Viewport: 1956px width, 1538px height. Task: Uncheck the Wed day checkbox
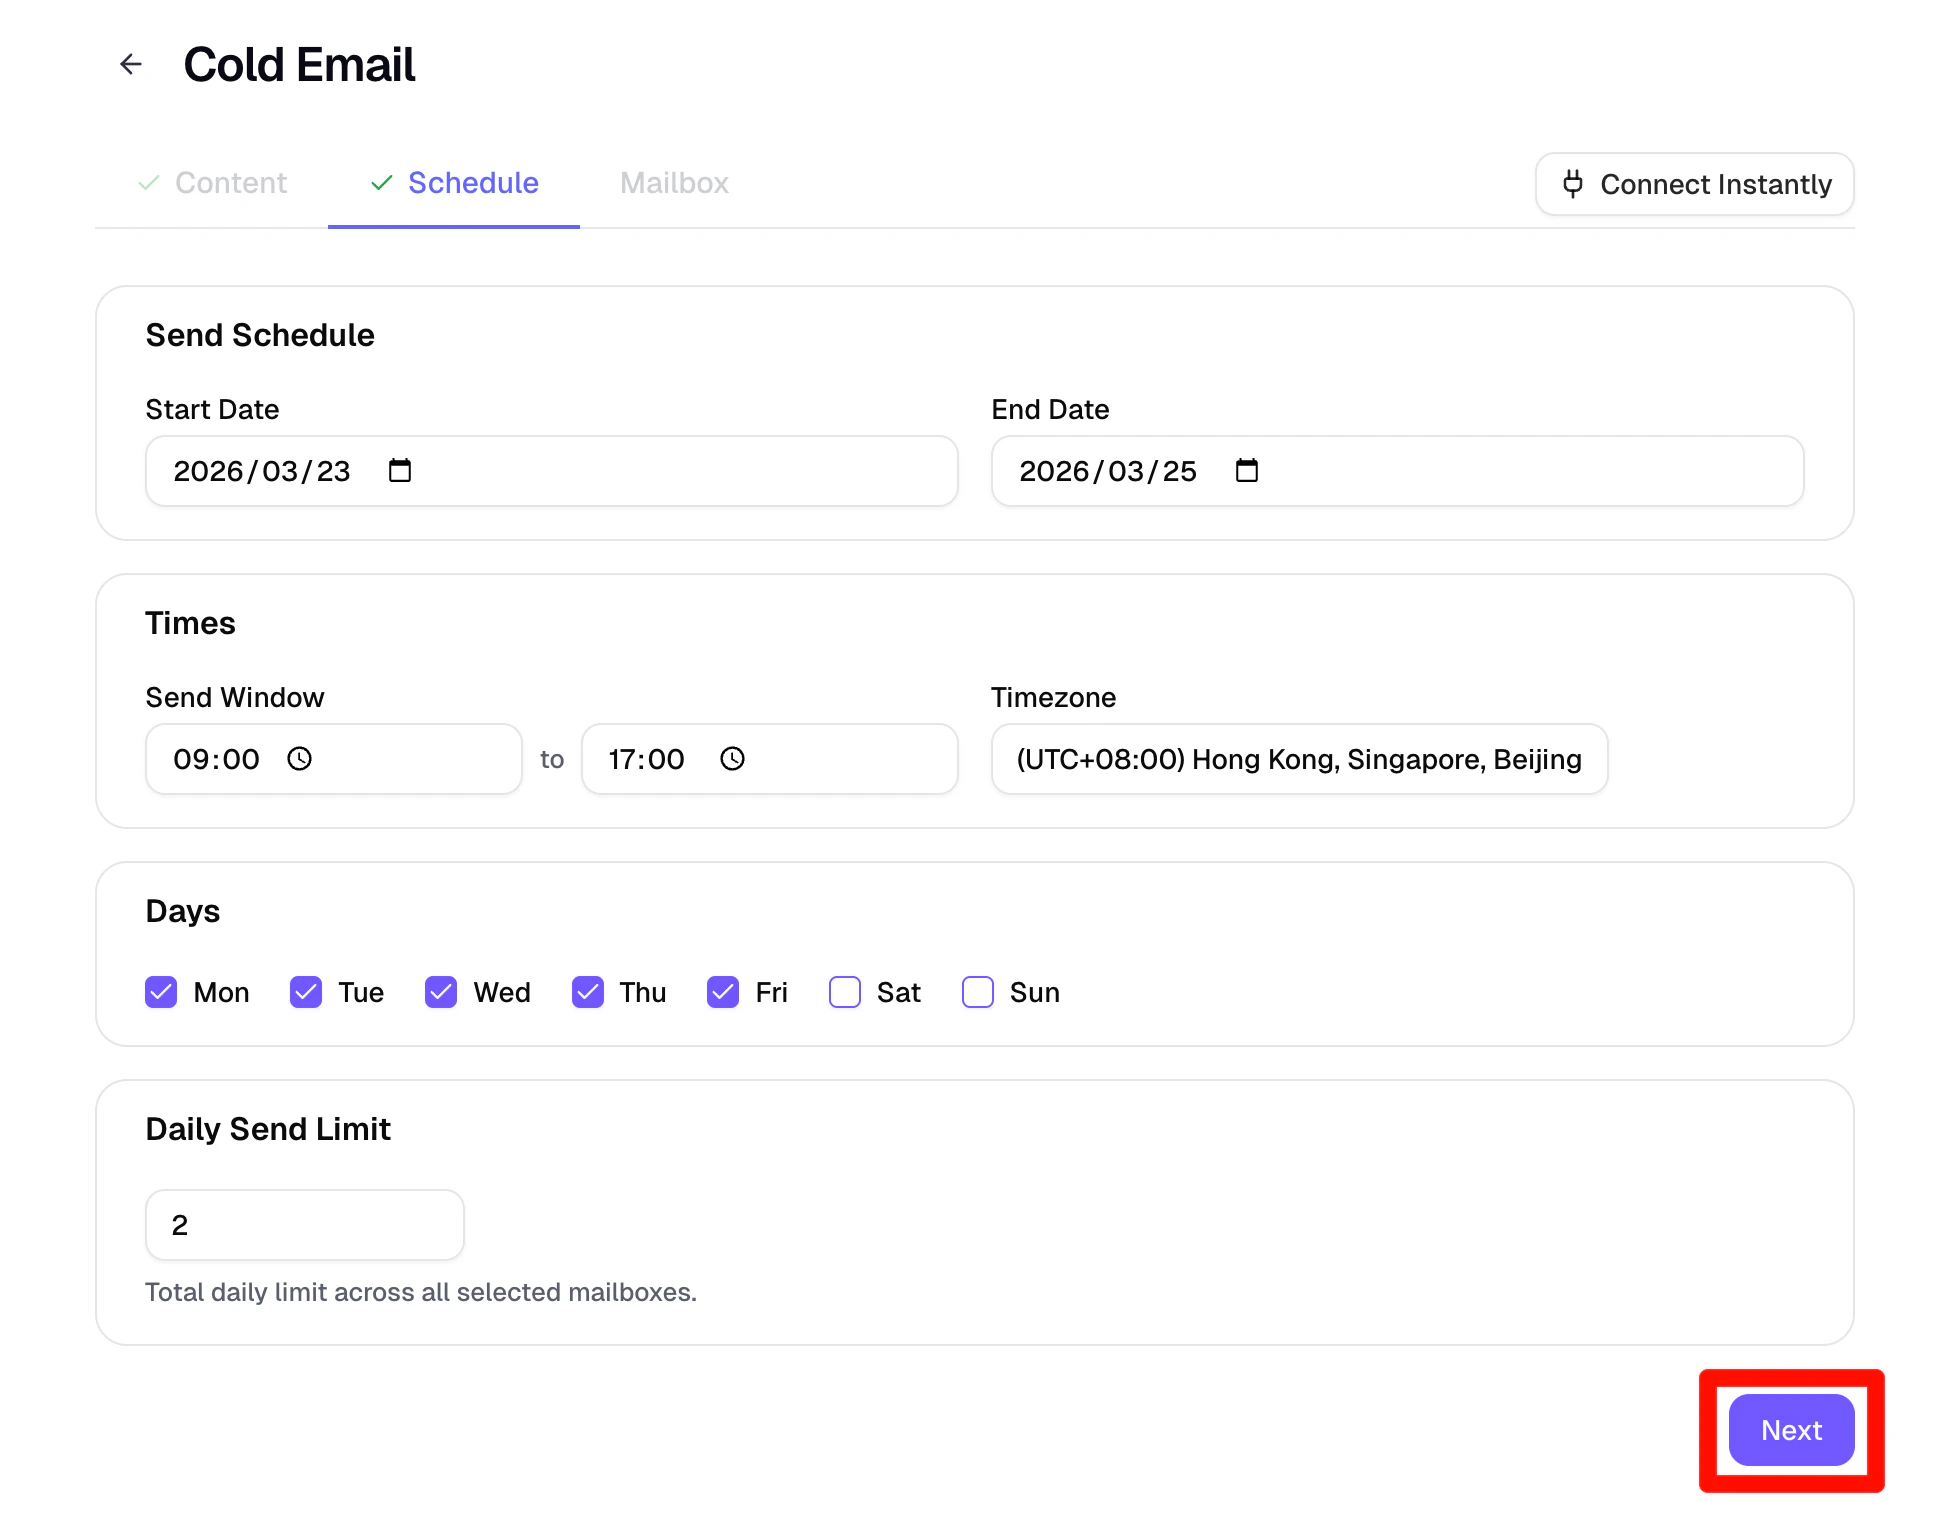pyautogui.click(x=440, y=992)
